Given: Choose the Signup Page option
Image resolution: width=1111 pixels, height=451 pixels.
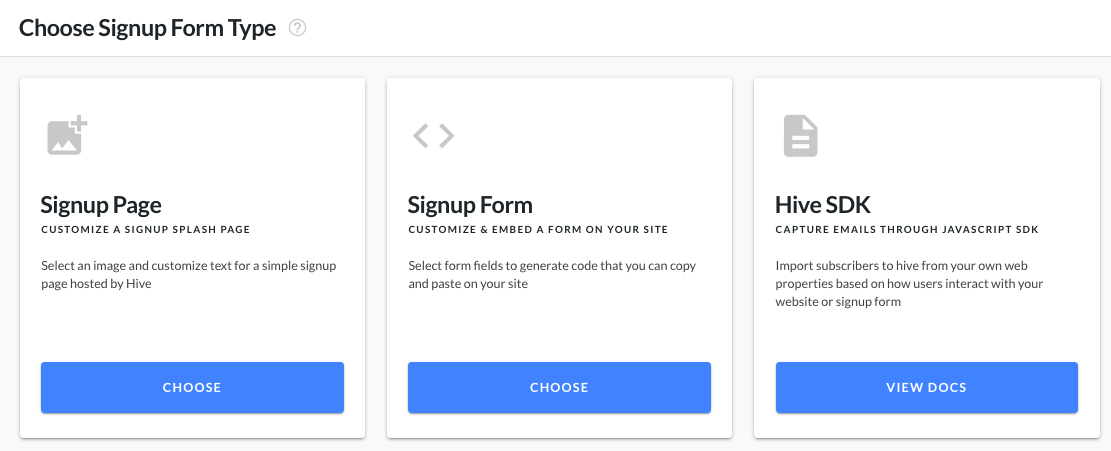Looking at the screenshot, I should pos(192,387).
